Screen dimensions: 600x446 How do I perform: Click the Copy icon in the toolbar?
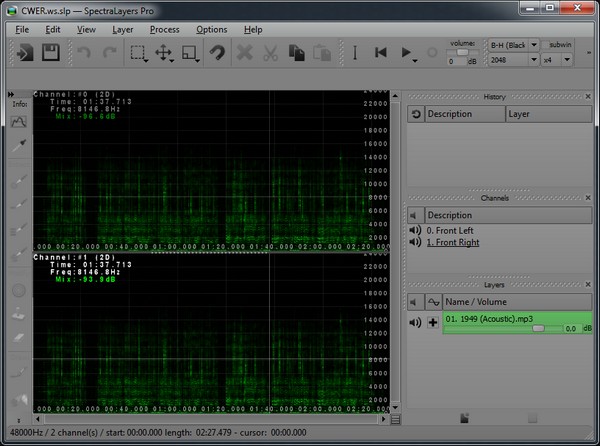296,53
